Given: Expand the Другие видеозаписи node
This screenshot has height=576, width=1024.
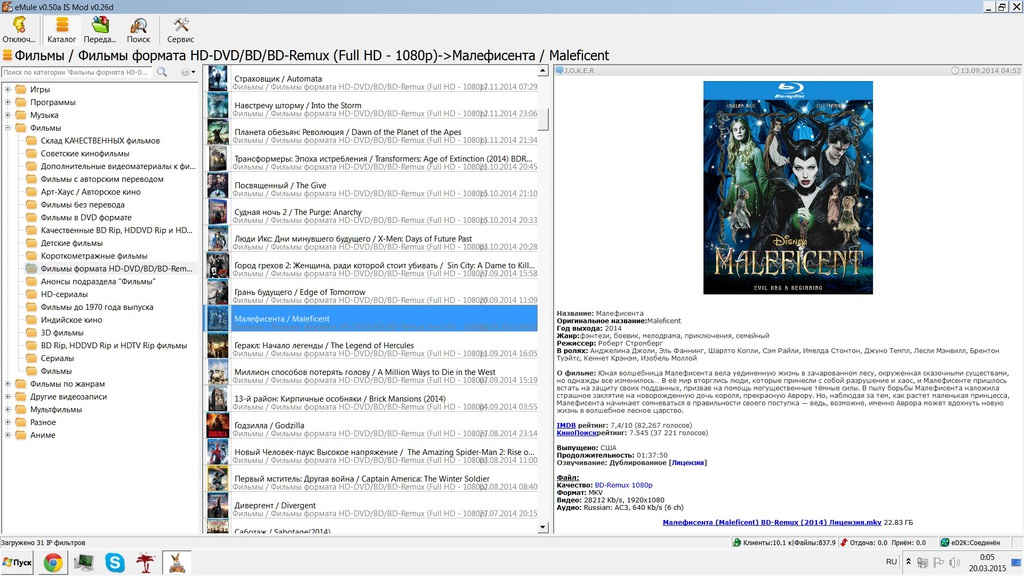Looking at the screenshot, I should pyautogui.click(x=8, y=396).
